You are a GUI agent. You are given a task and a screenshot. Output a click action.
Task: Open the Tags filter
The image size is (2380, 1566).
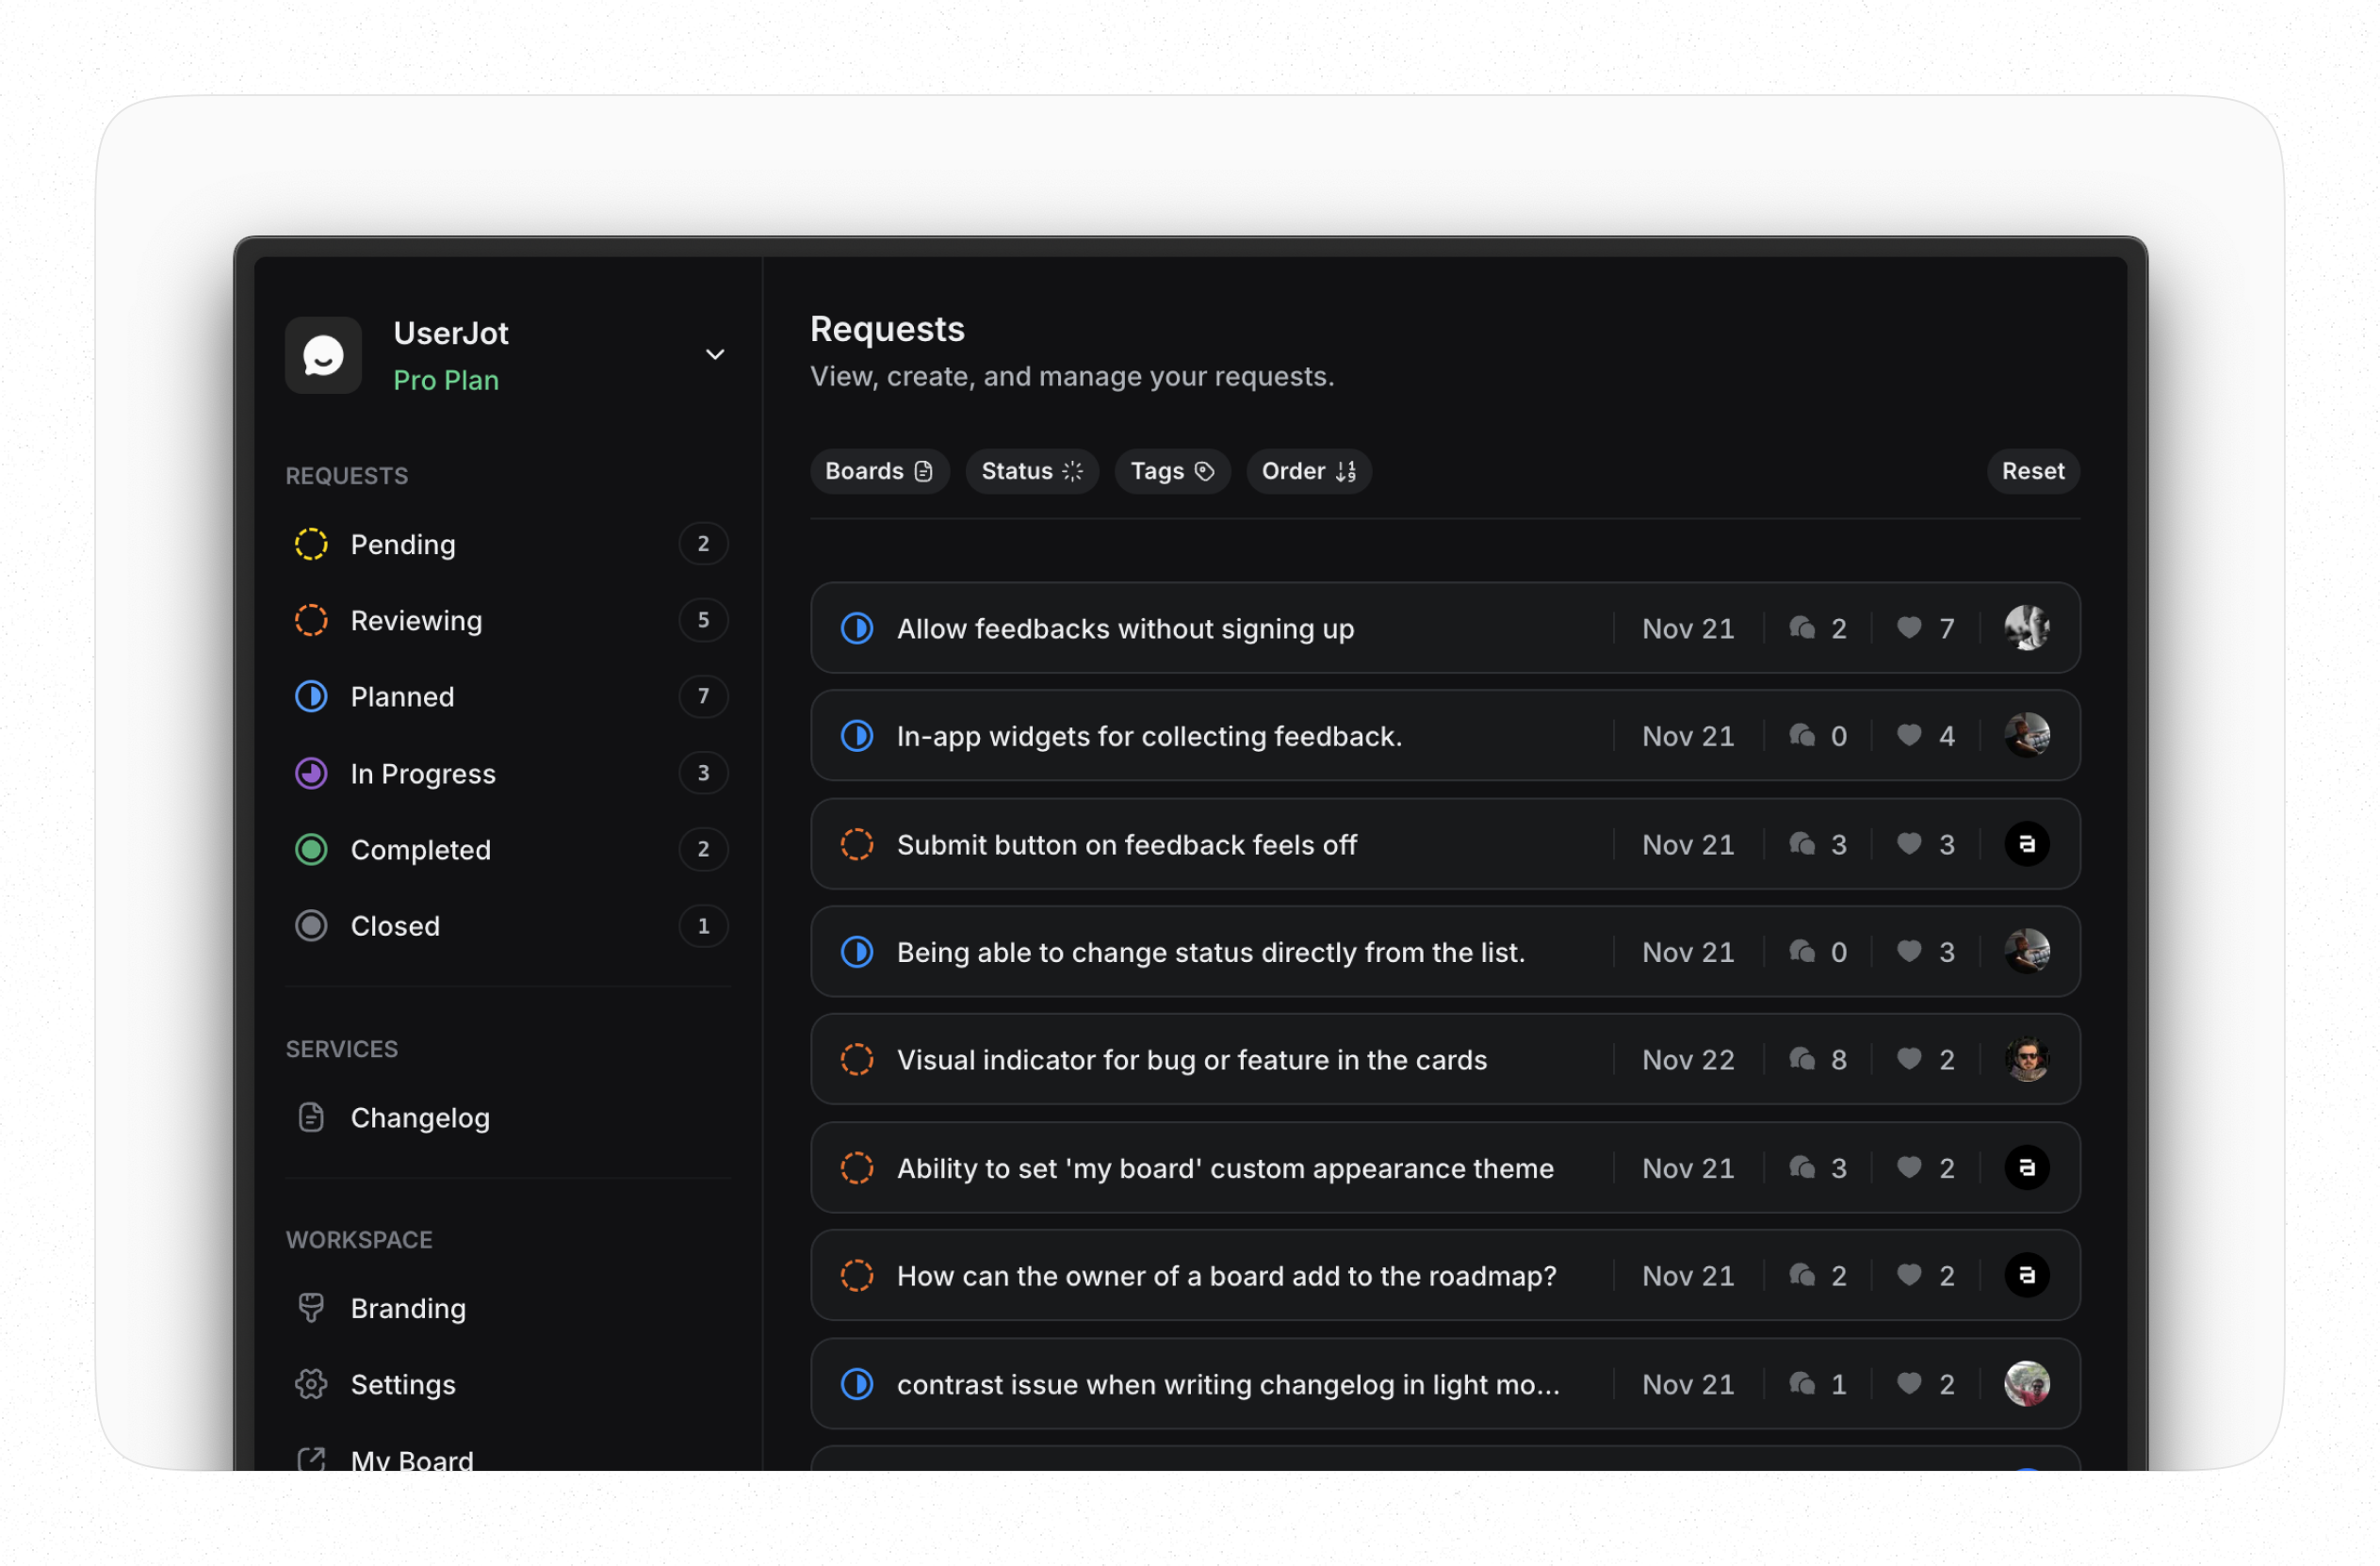click(1171, 471)
